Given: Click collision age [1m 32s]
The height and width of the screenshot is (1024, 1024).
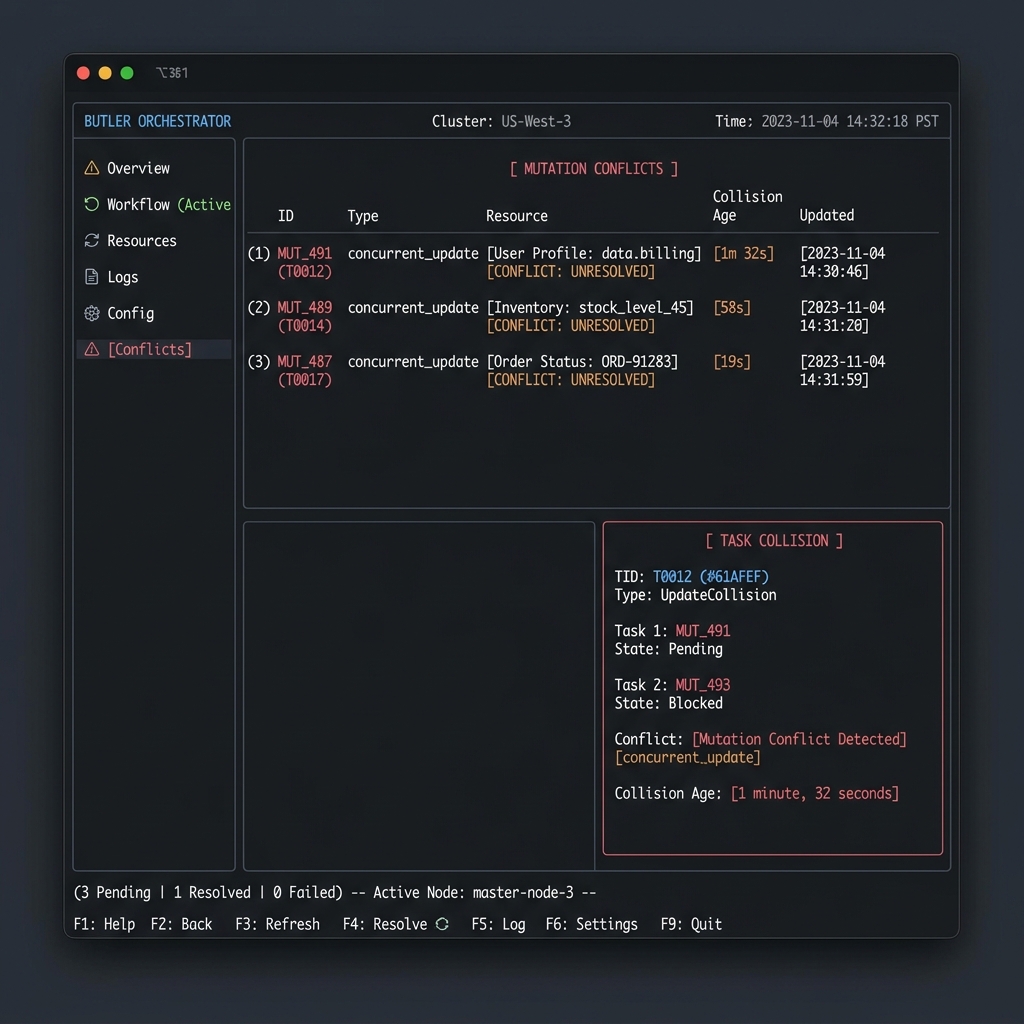Looking at the screenshot, I should click(x=743, y=253).
